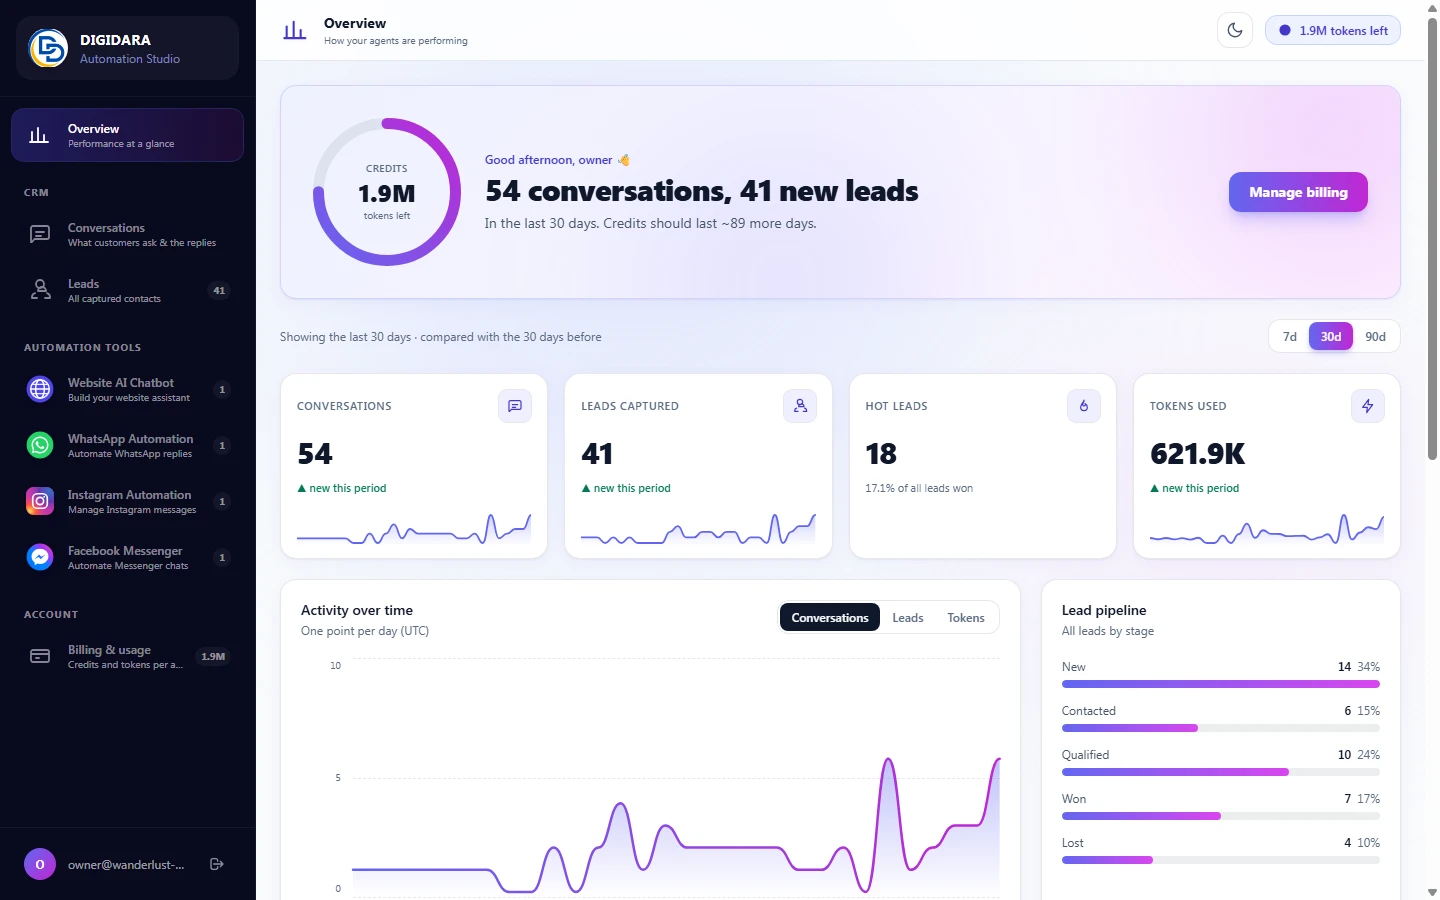Viewport: 1440px width, 900px height.
Task: Click the Conversations sidebar label
Action: tap(106, 228)
